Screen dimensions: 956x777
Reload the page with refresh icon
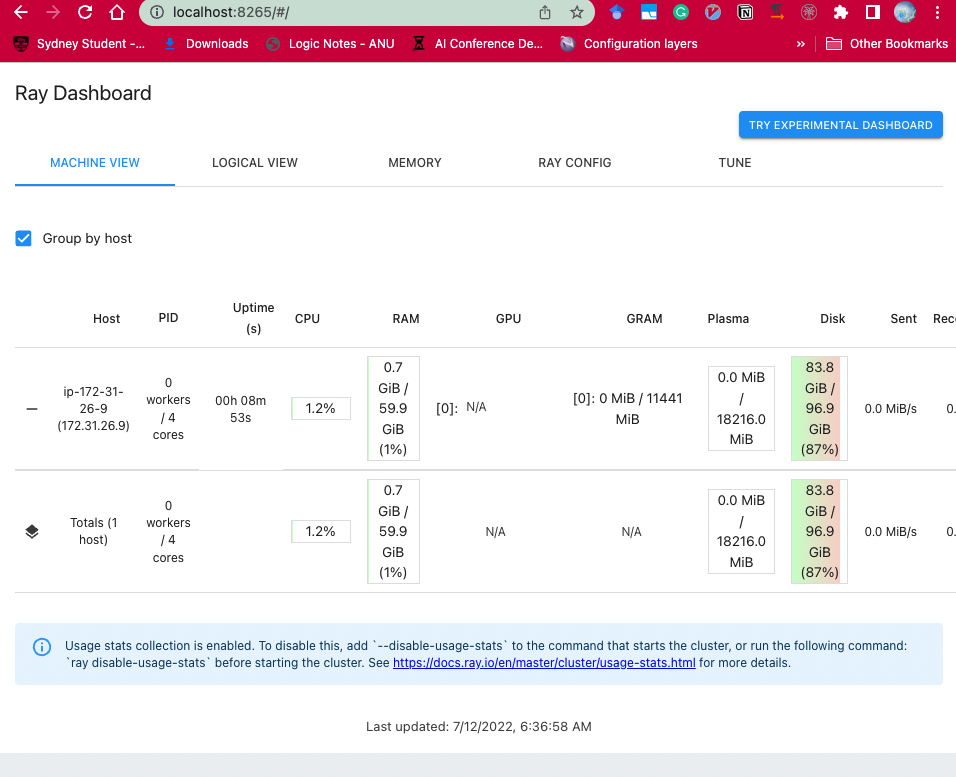tap(85, 12)
